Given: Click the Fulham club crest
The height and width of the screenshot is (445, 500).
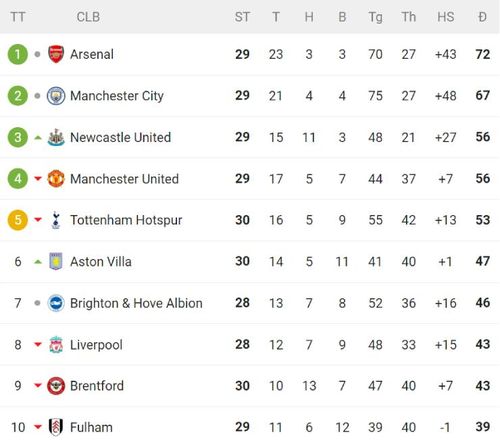Looking at the screenshot, I should (56, 427).
